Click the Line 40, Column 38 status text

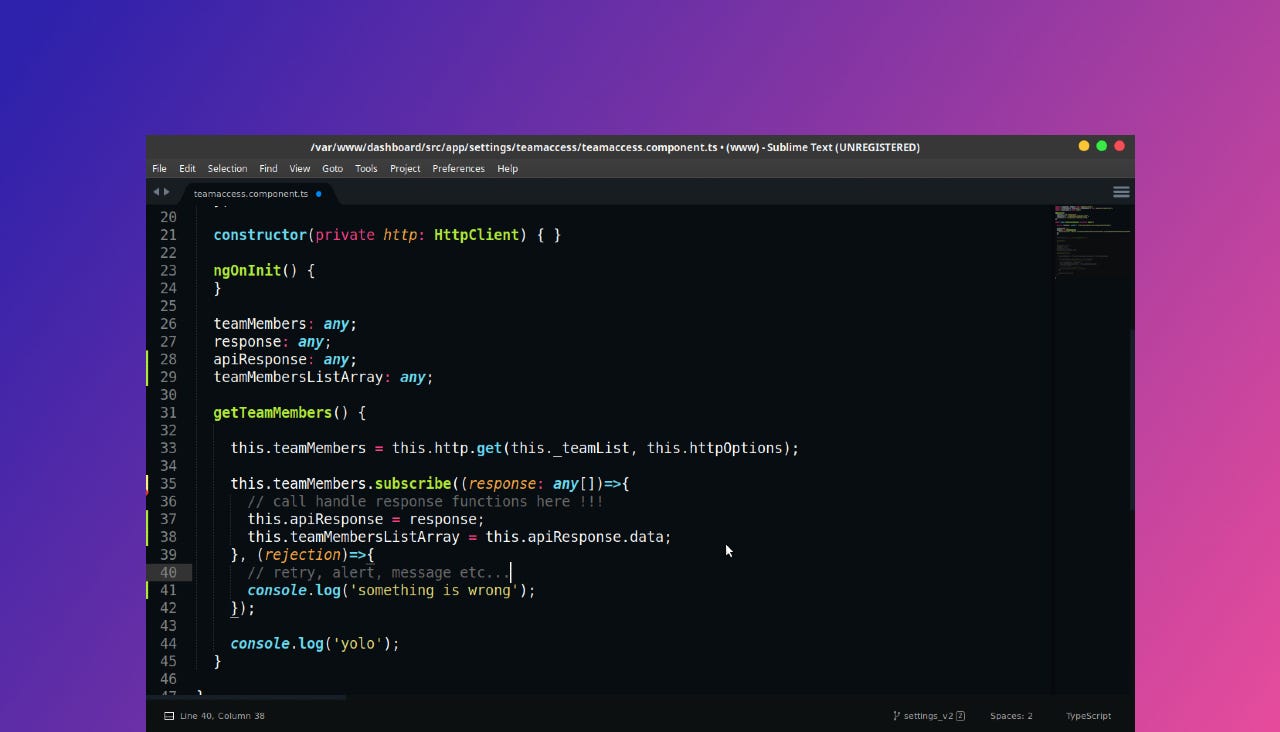point(222,716)
